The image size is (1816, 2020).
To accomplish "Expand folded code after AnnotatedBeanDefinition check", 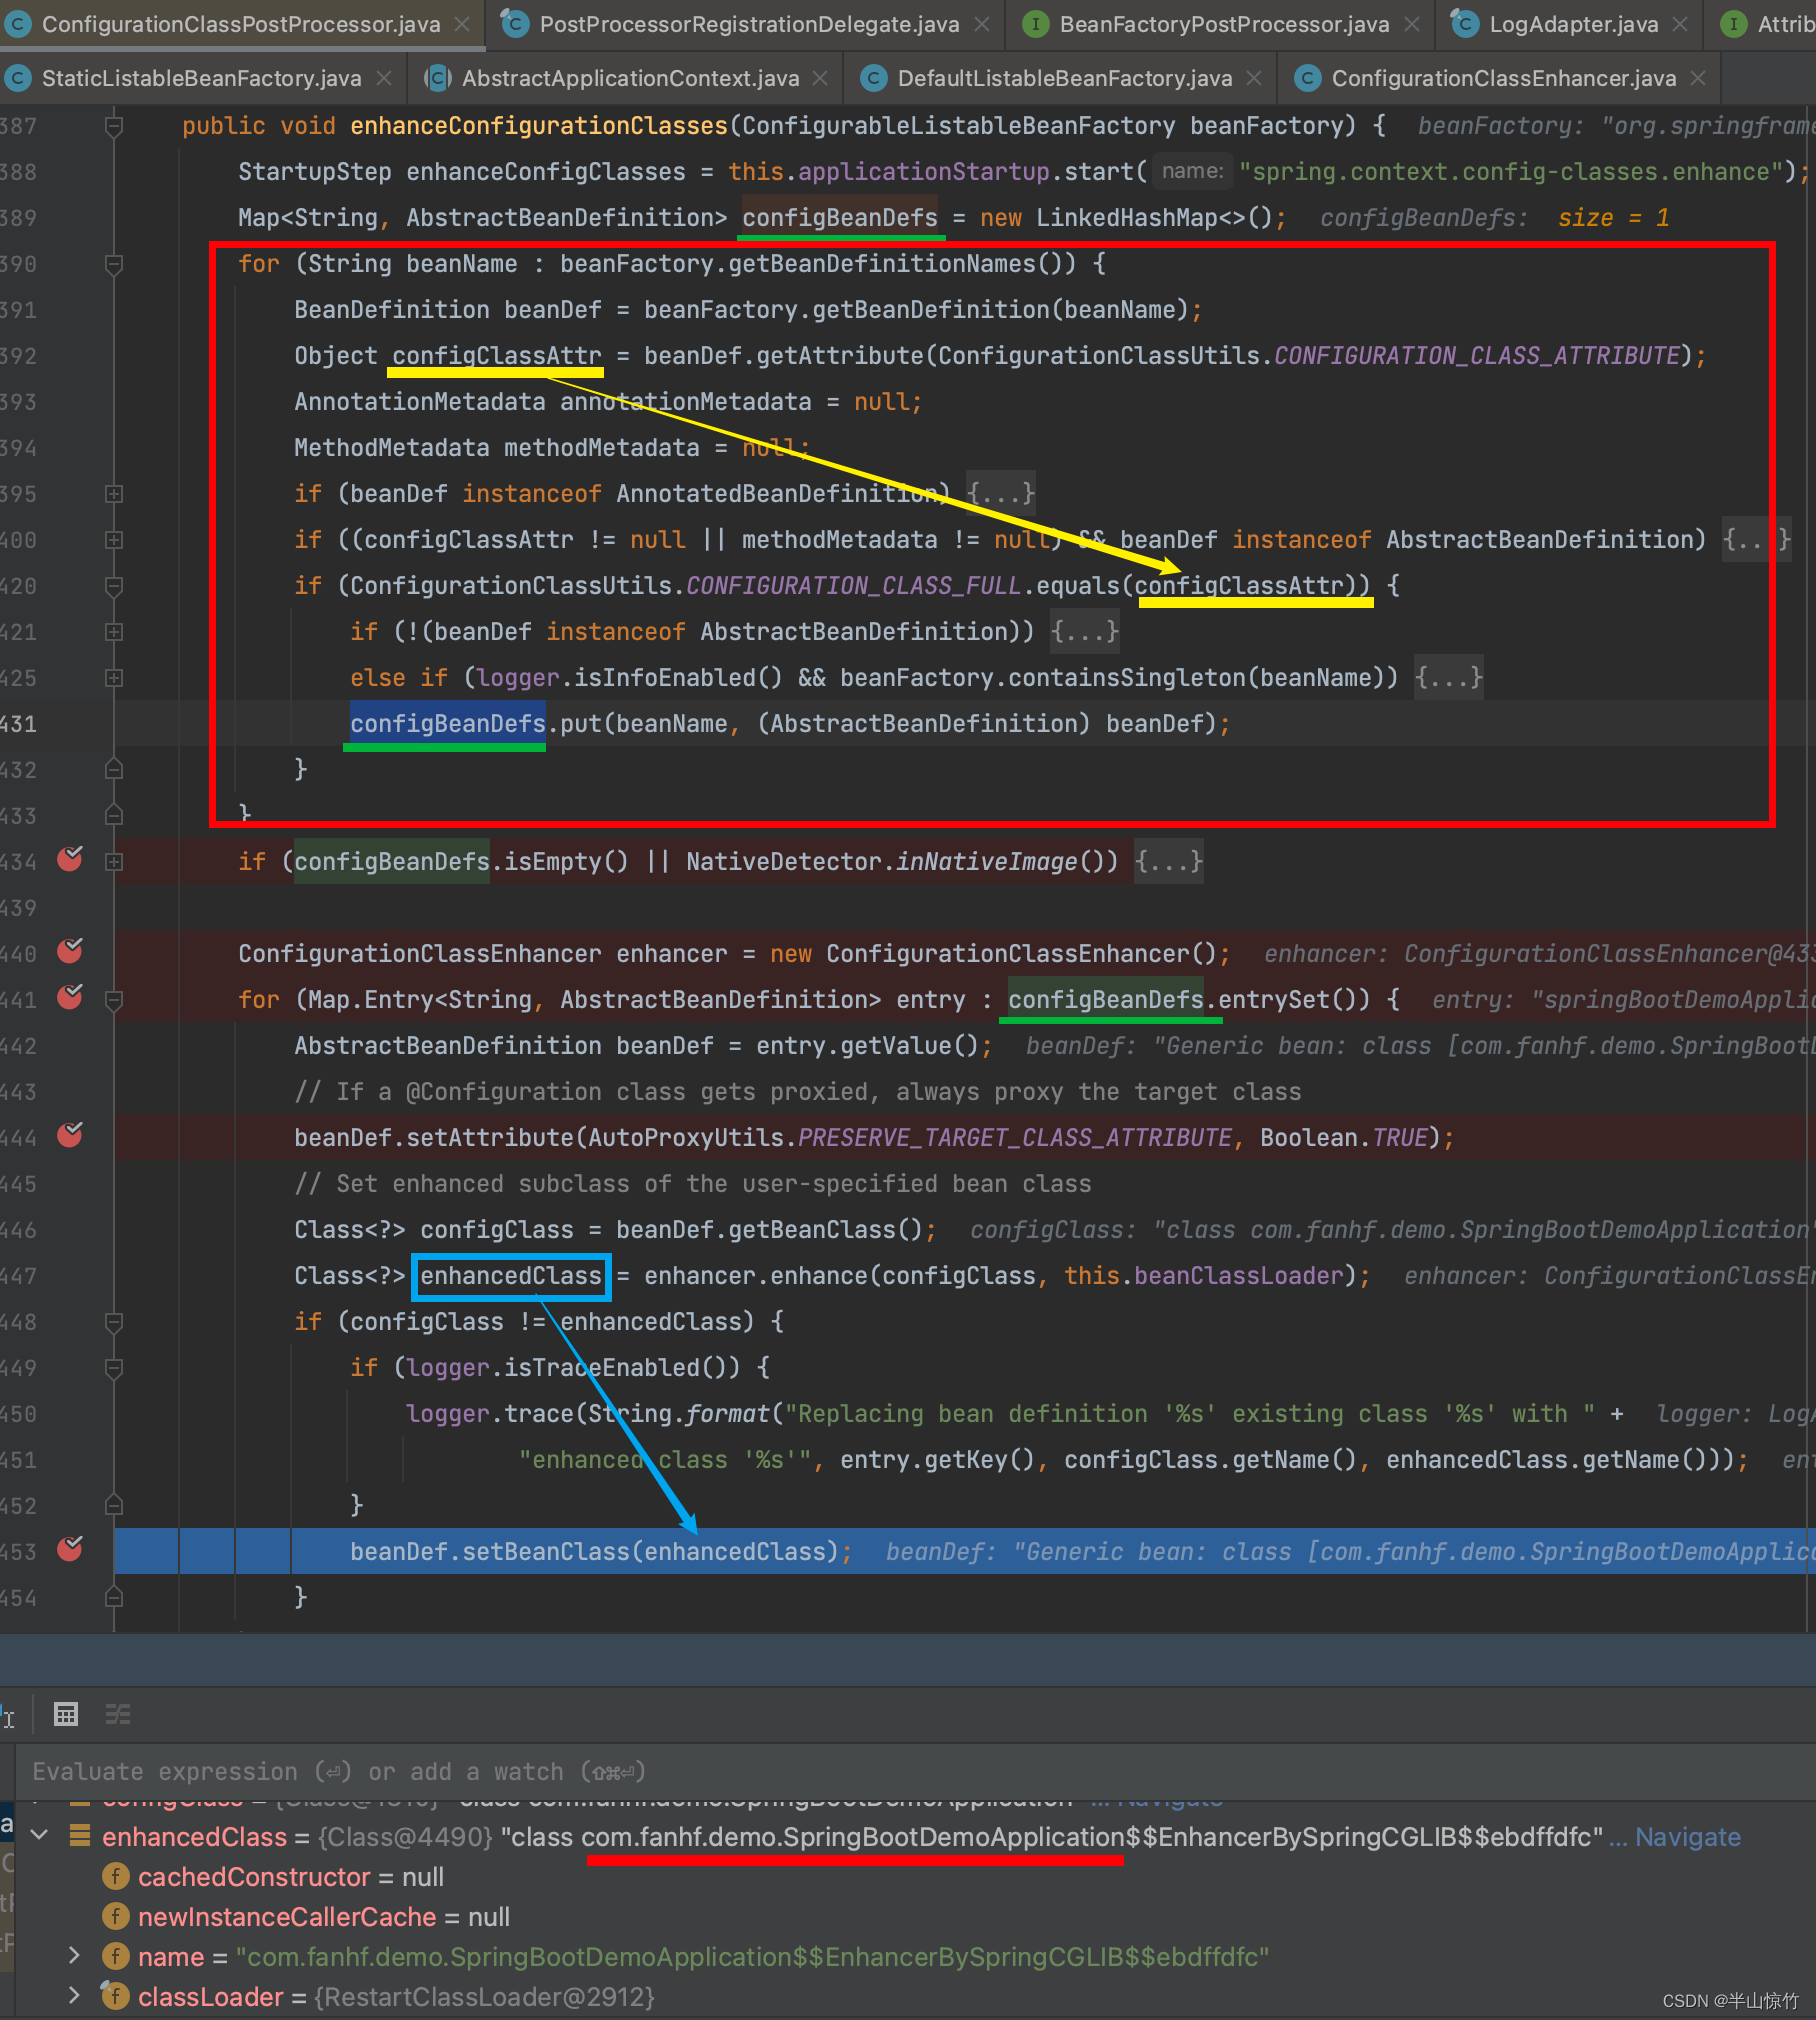I will pyautogui.click(x=1001, y=493).
